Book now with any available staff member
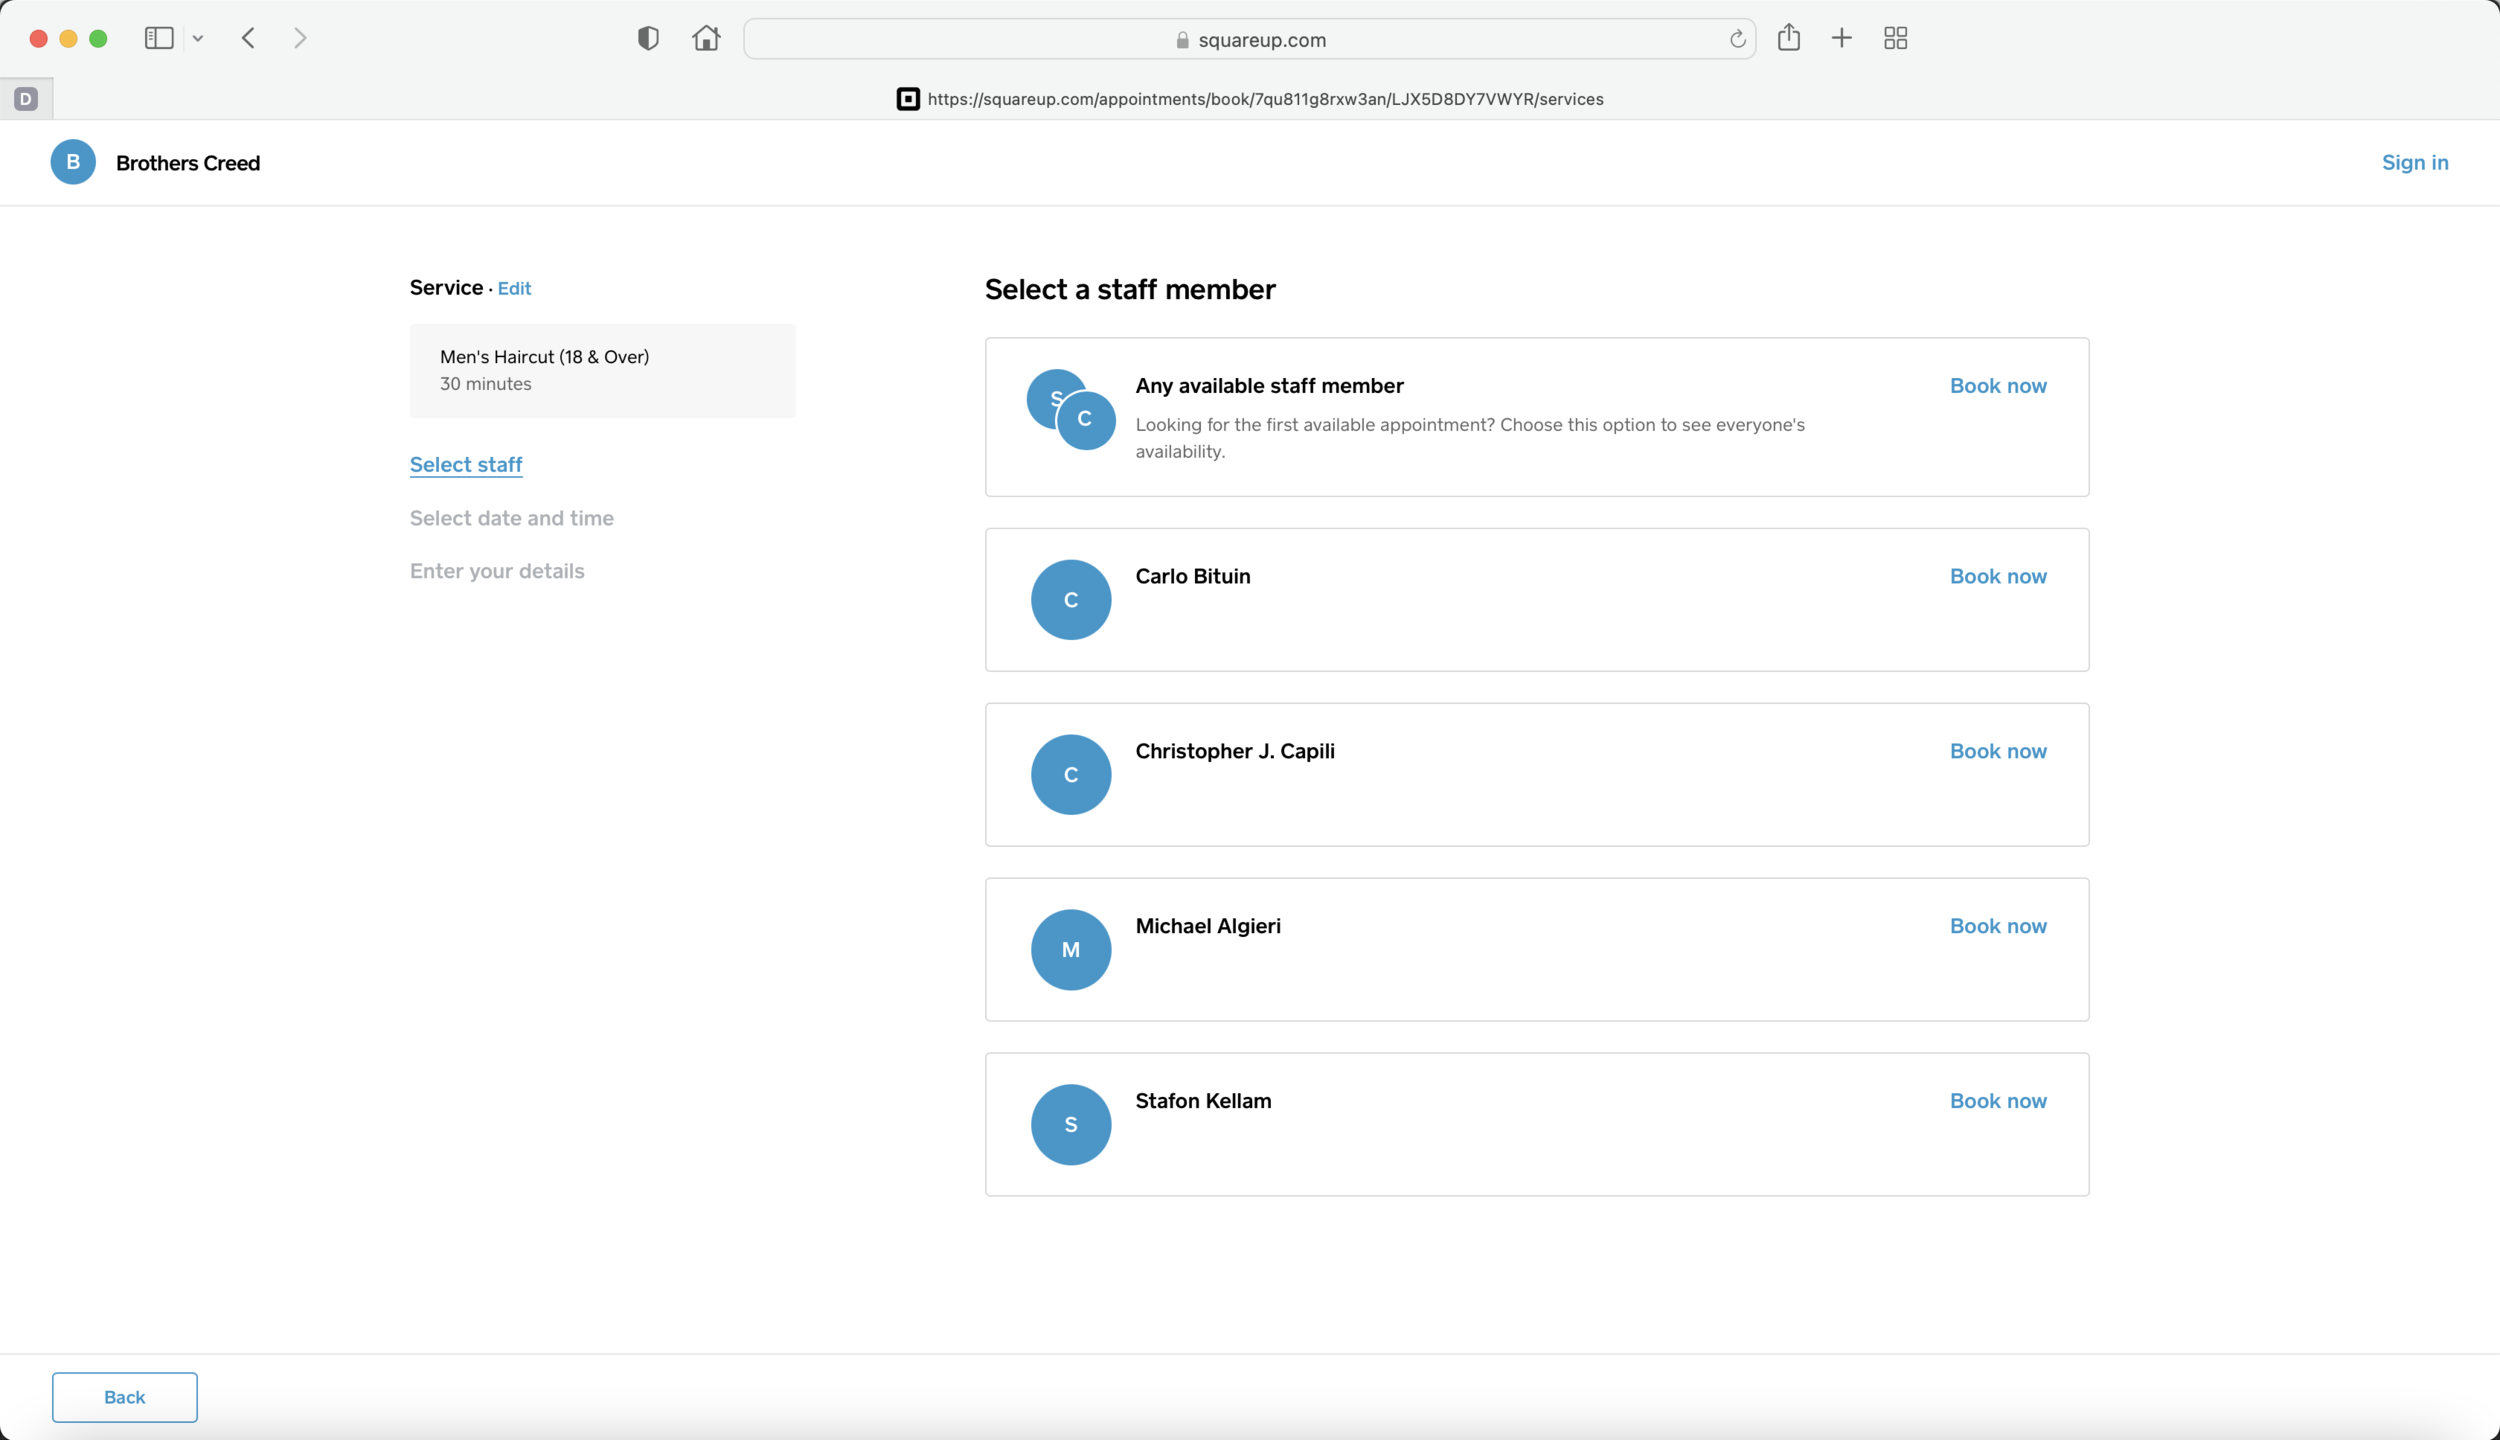 coord(1997,386)
